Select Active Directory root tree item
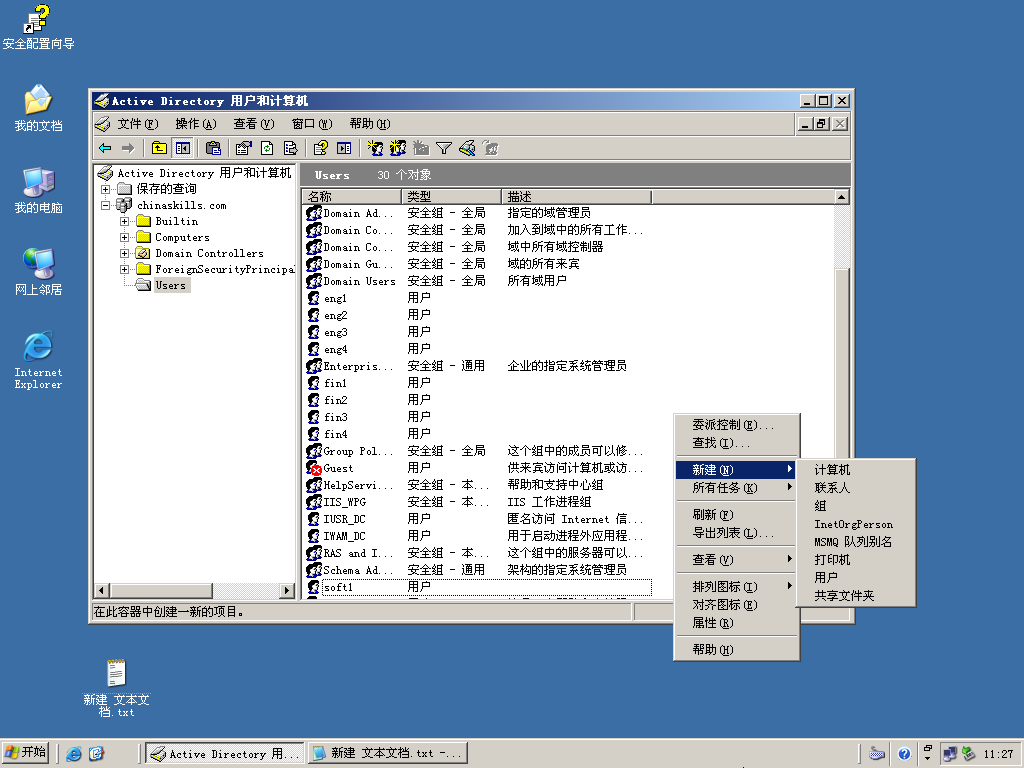1024x768 pixels. pos(204,173)
